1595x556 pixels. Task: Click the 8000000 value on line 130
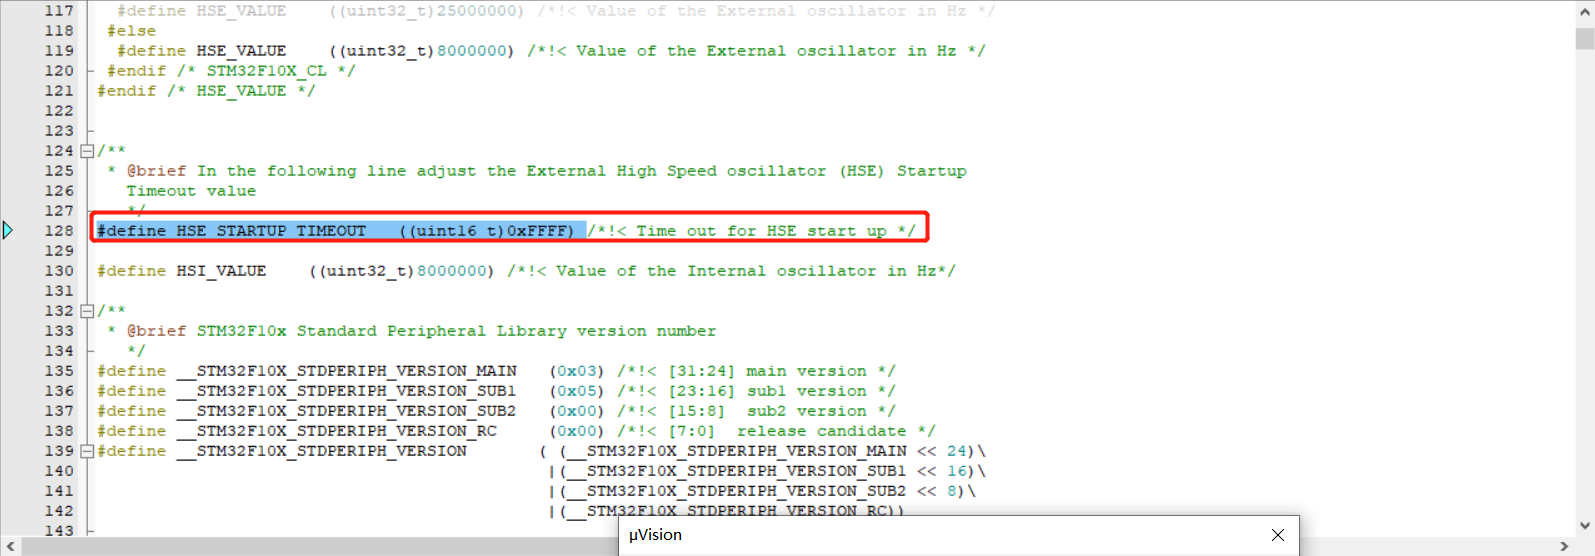click(x=451, y=271)
